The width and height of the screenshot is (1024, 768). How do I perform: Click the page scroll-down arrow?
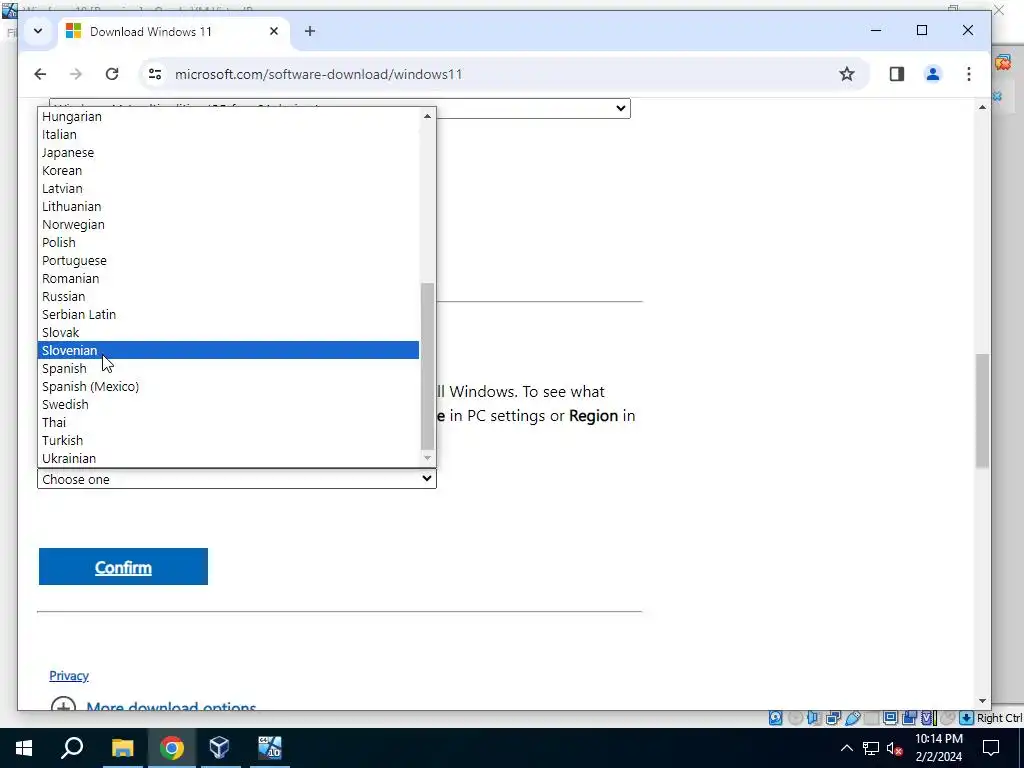(x=982, y=701)
